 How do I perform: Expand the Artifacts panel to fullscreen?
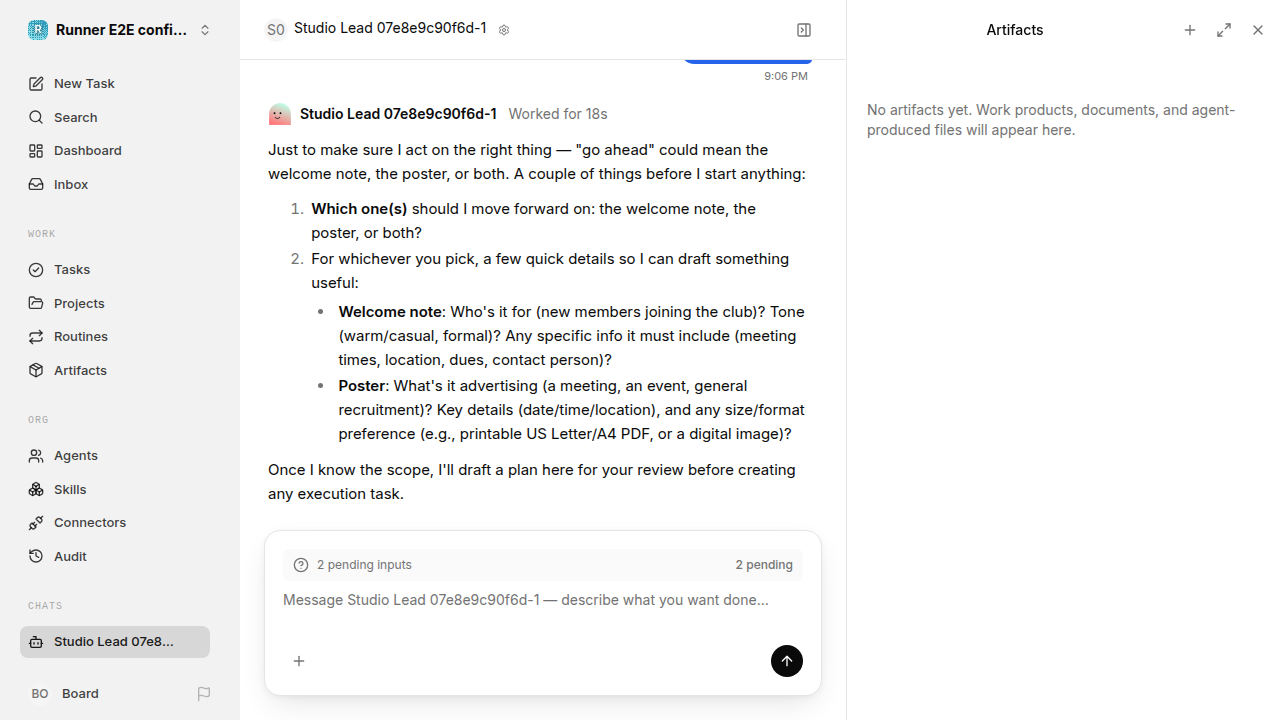click(1224, 30)
